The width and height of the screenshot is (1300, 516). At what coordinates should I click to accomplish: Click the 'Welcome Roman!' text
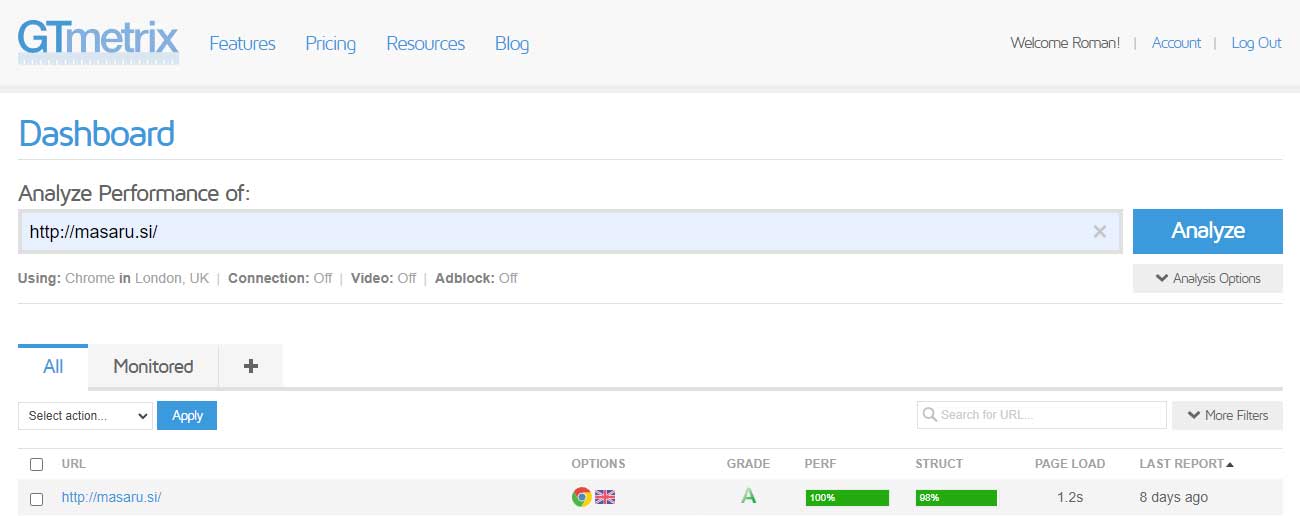coord(1065,43)
